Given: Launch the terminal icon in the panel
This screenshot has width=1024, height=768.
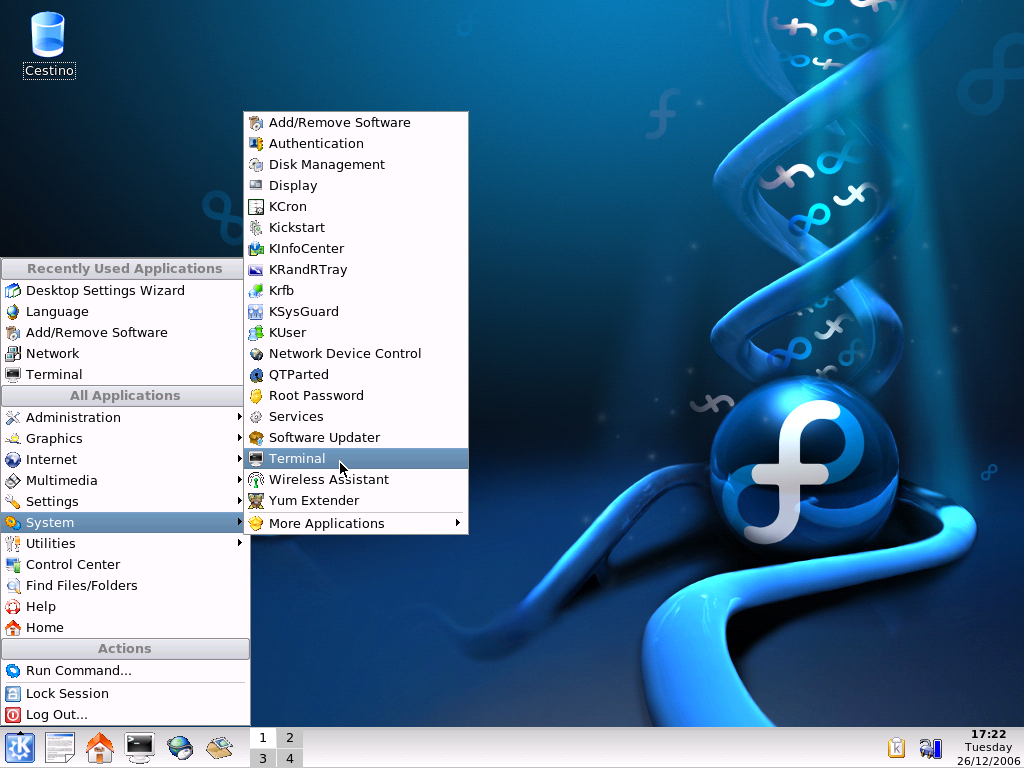Looking at the screenshot, I should (139, 748).
